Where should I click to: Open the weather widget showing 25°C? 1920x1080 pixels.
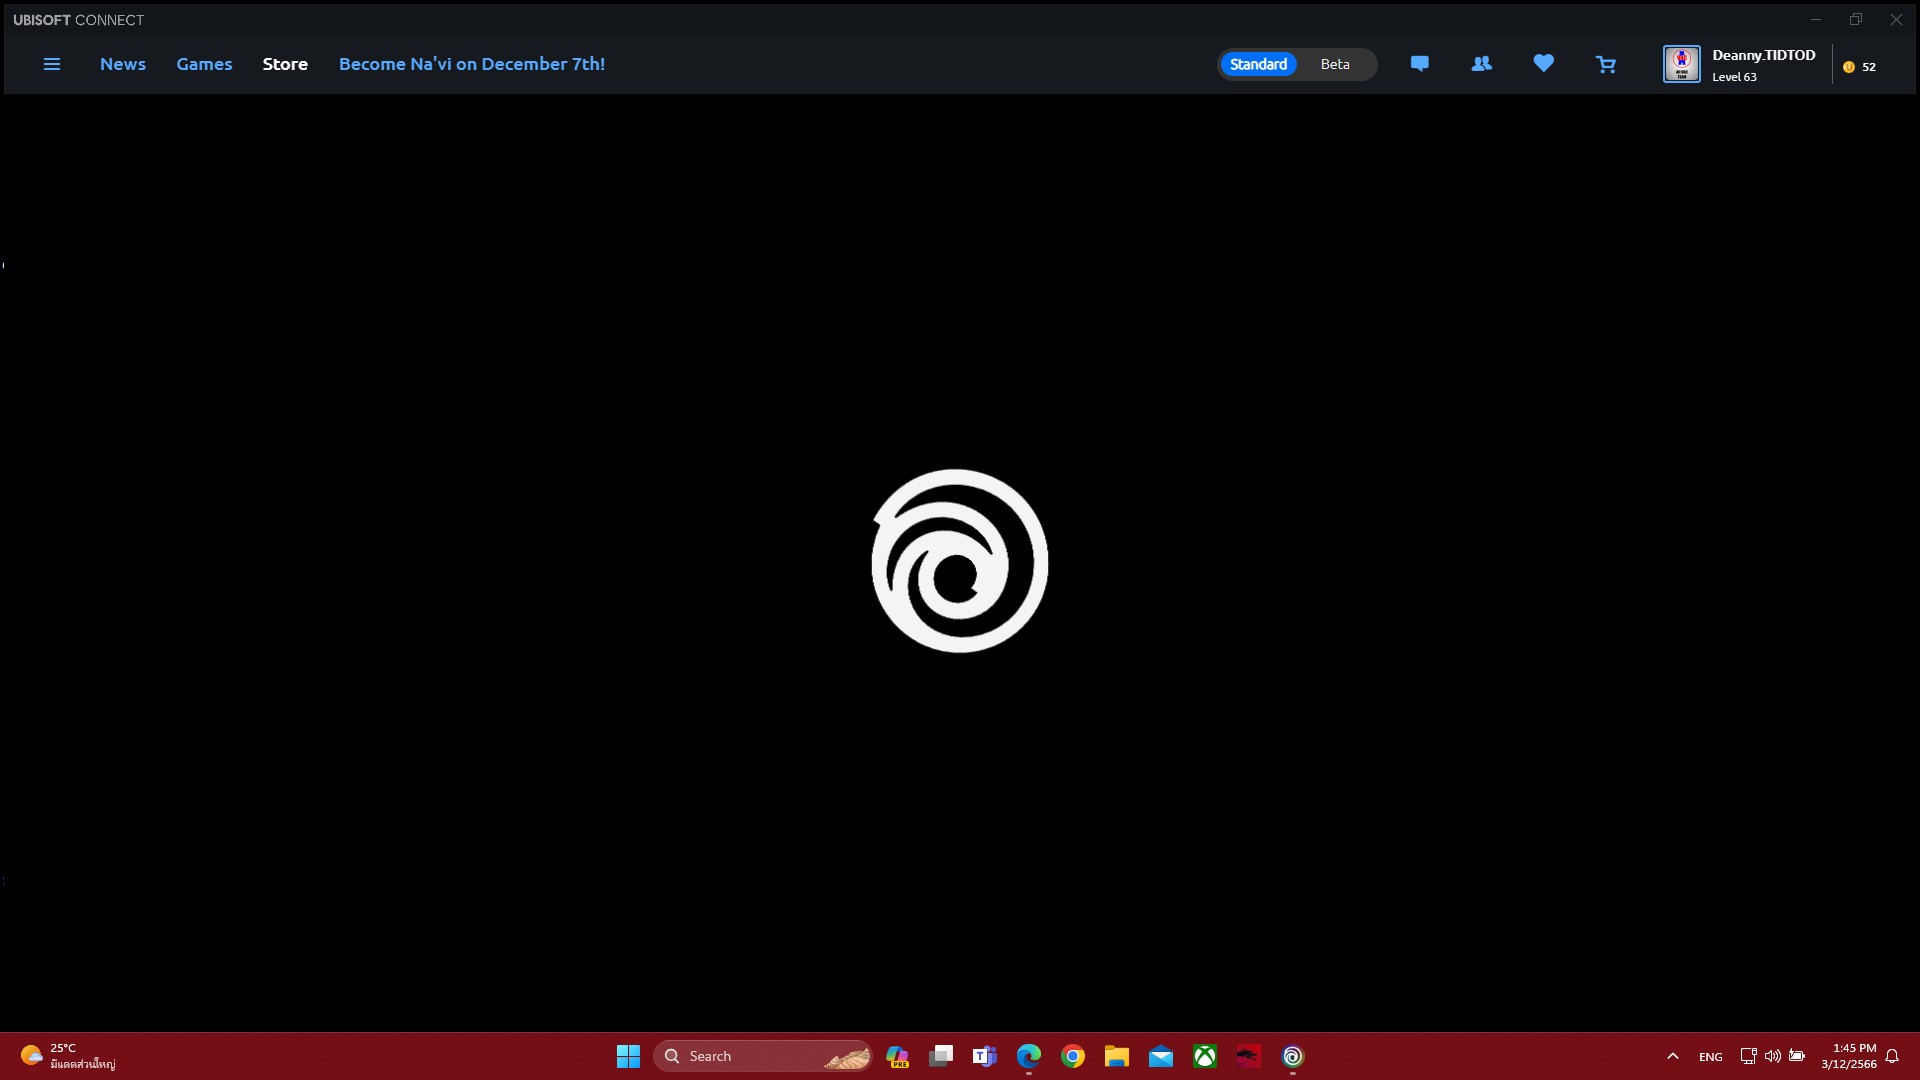pos(68,1056)
